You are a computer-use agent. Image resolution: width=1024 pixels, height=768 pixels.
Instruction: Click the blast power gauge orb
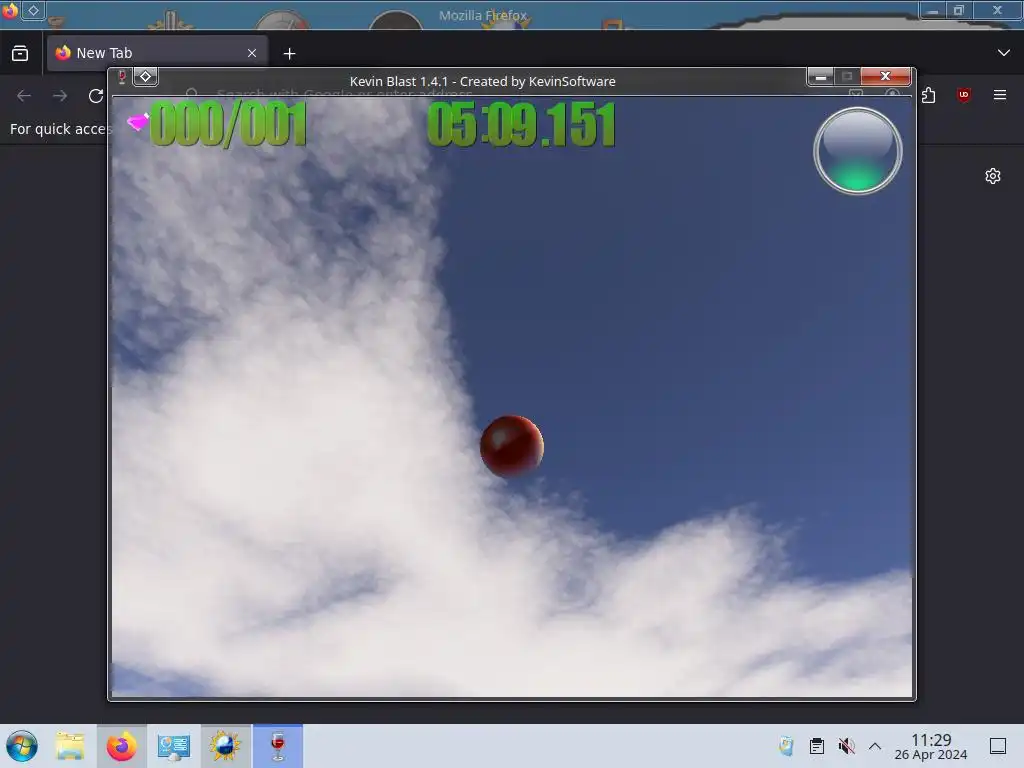(857, 151)
